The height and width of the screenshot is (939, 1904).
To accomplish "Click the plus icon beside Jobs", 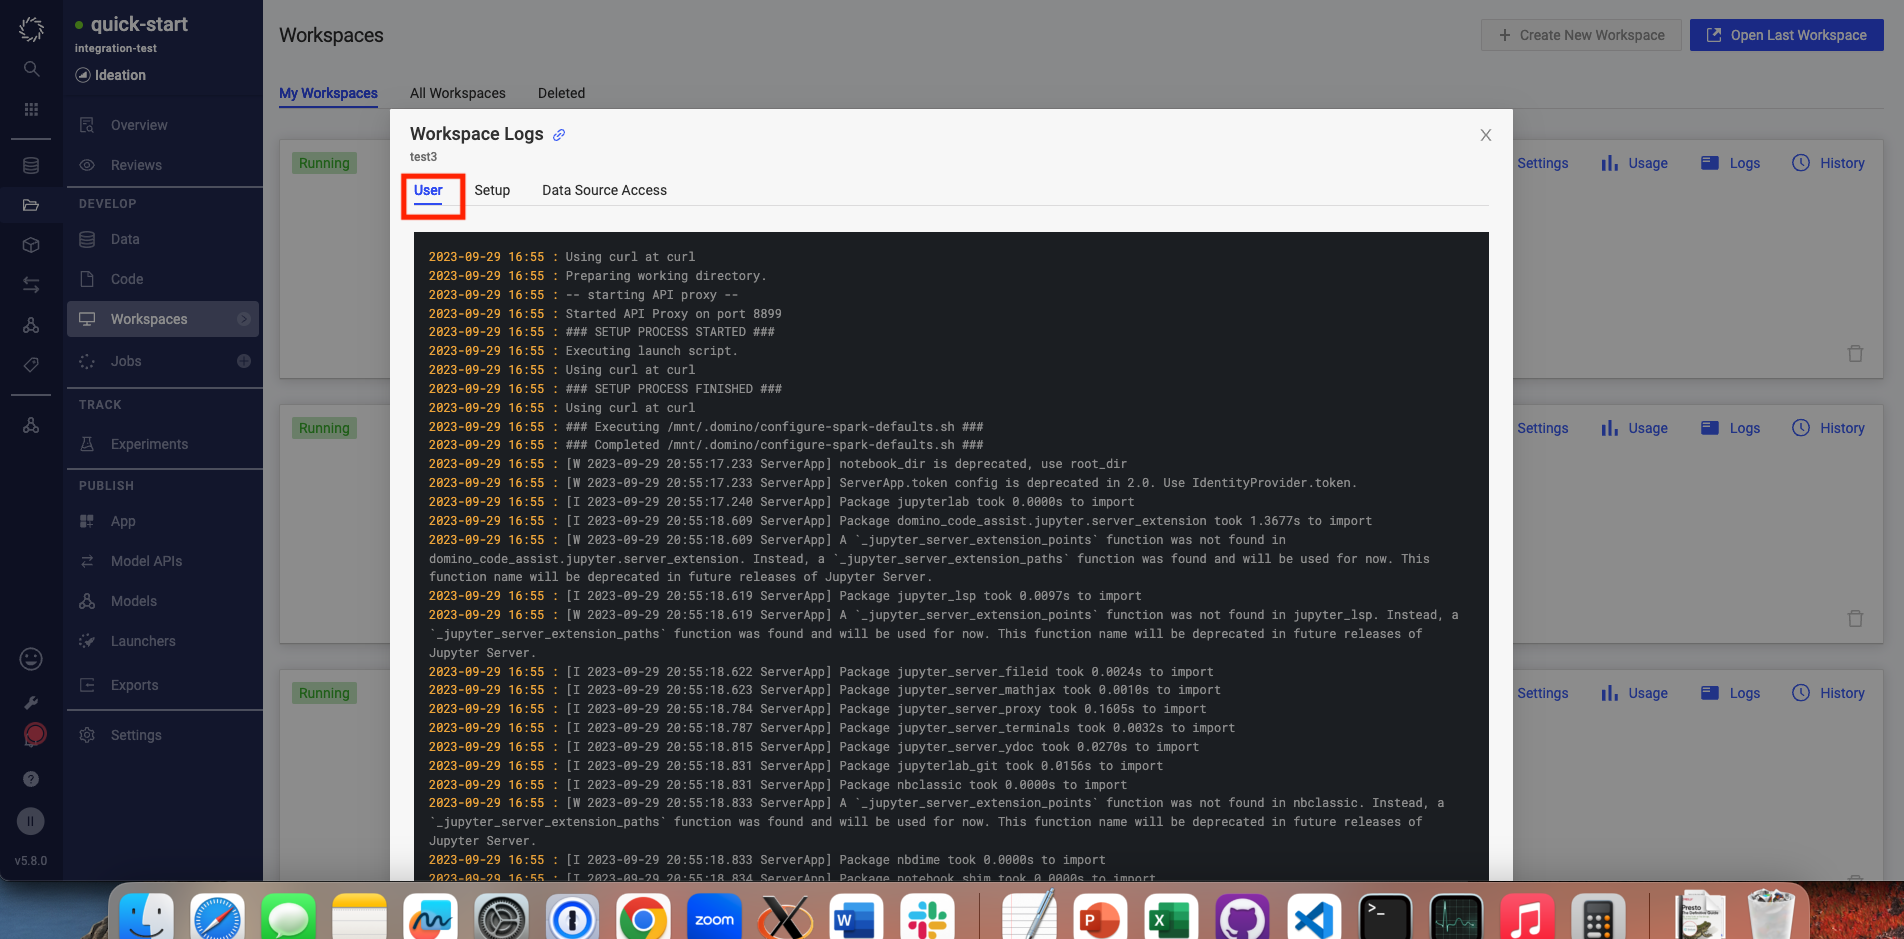I will click(x=244, y=361).
